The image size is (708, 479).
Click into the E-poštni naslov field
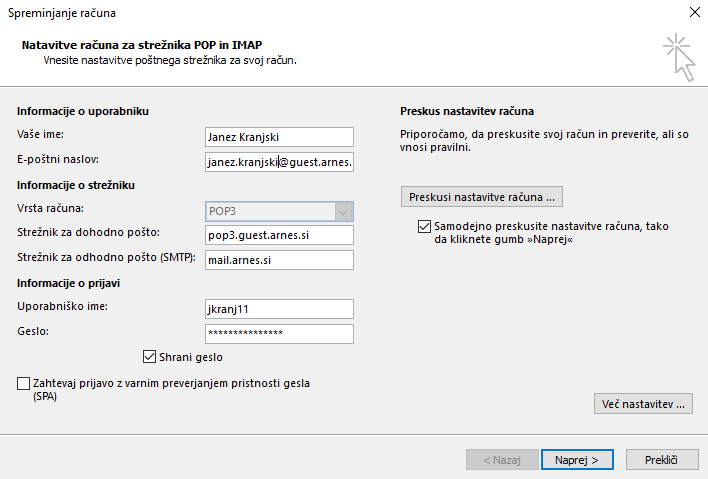pos(279,162)
